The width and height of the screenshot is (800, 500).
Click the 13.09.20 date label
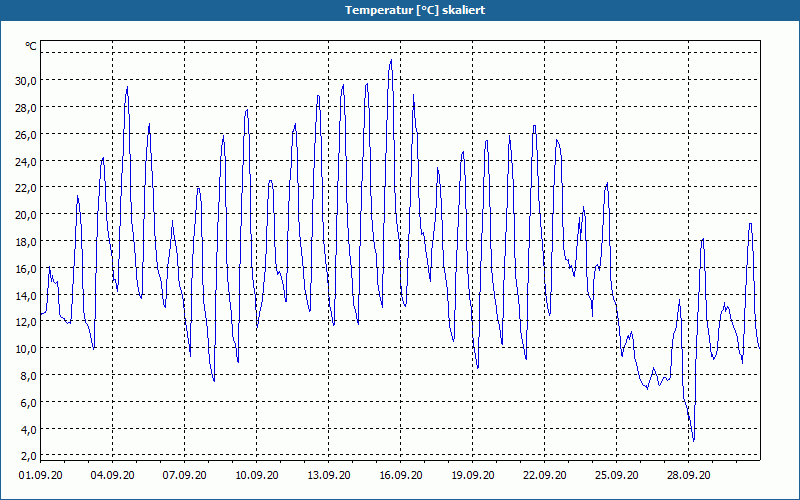click(328, 475)
